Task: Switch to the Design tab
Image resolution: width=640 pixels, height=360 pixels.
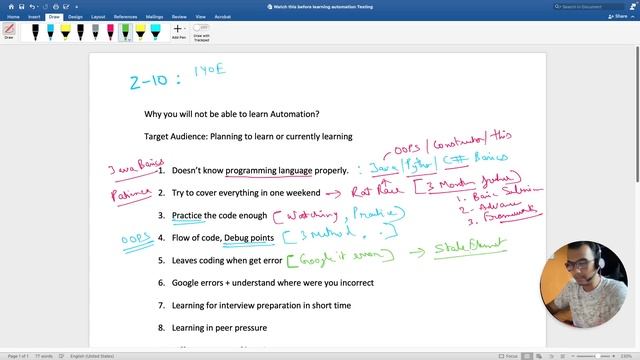Action: (x=75, y=17)
